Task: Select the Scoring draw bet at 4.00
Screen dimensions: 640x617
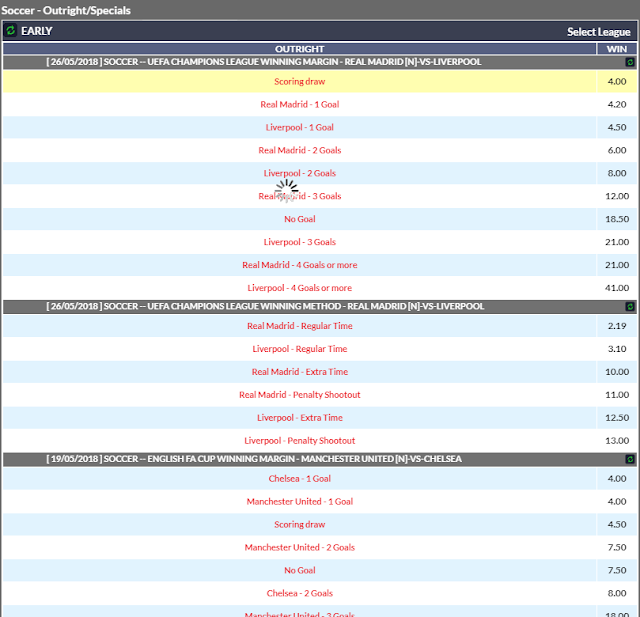Action: (x=300, y=82)
